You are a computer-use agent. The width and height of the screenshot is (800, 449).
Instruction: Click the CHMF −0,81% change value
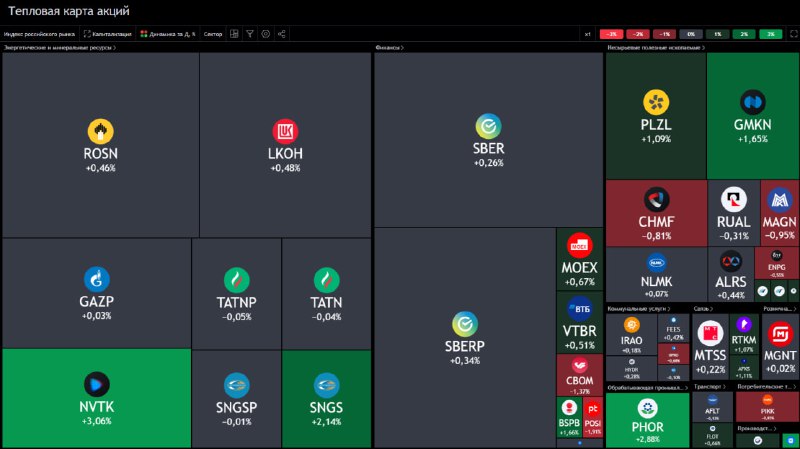[x=656, y=236]
